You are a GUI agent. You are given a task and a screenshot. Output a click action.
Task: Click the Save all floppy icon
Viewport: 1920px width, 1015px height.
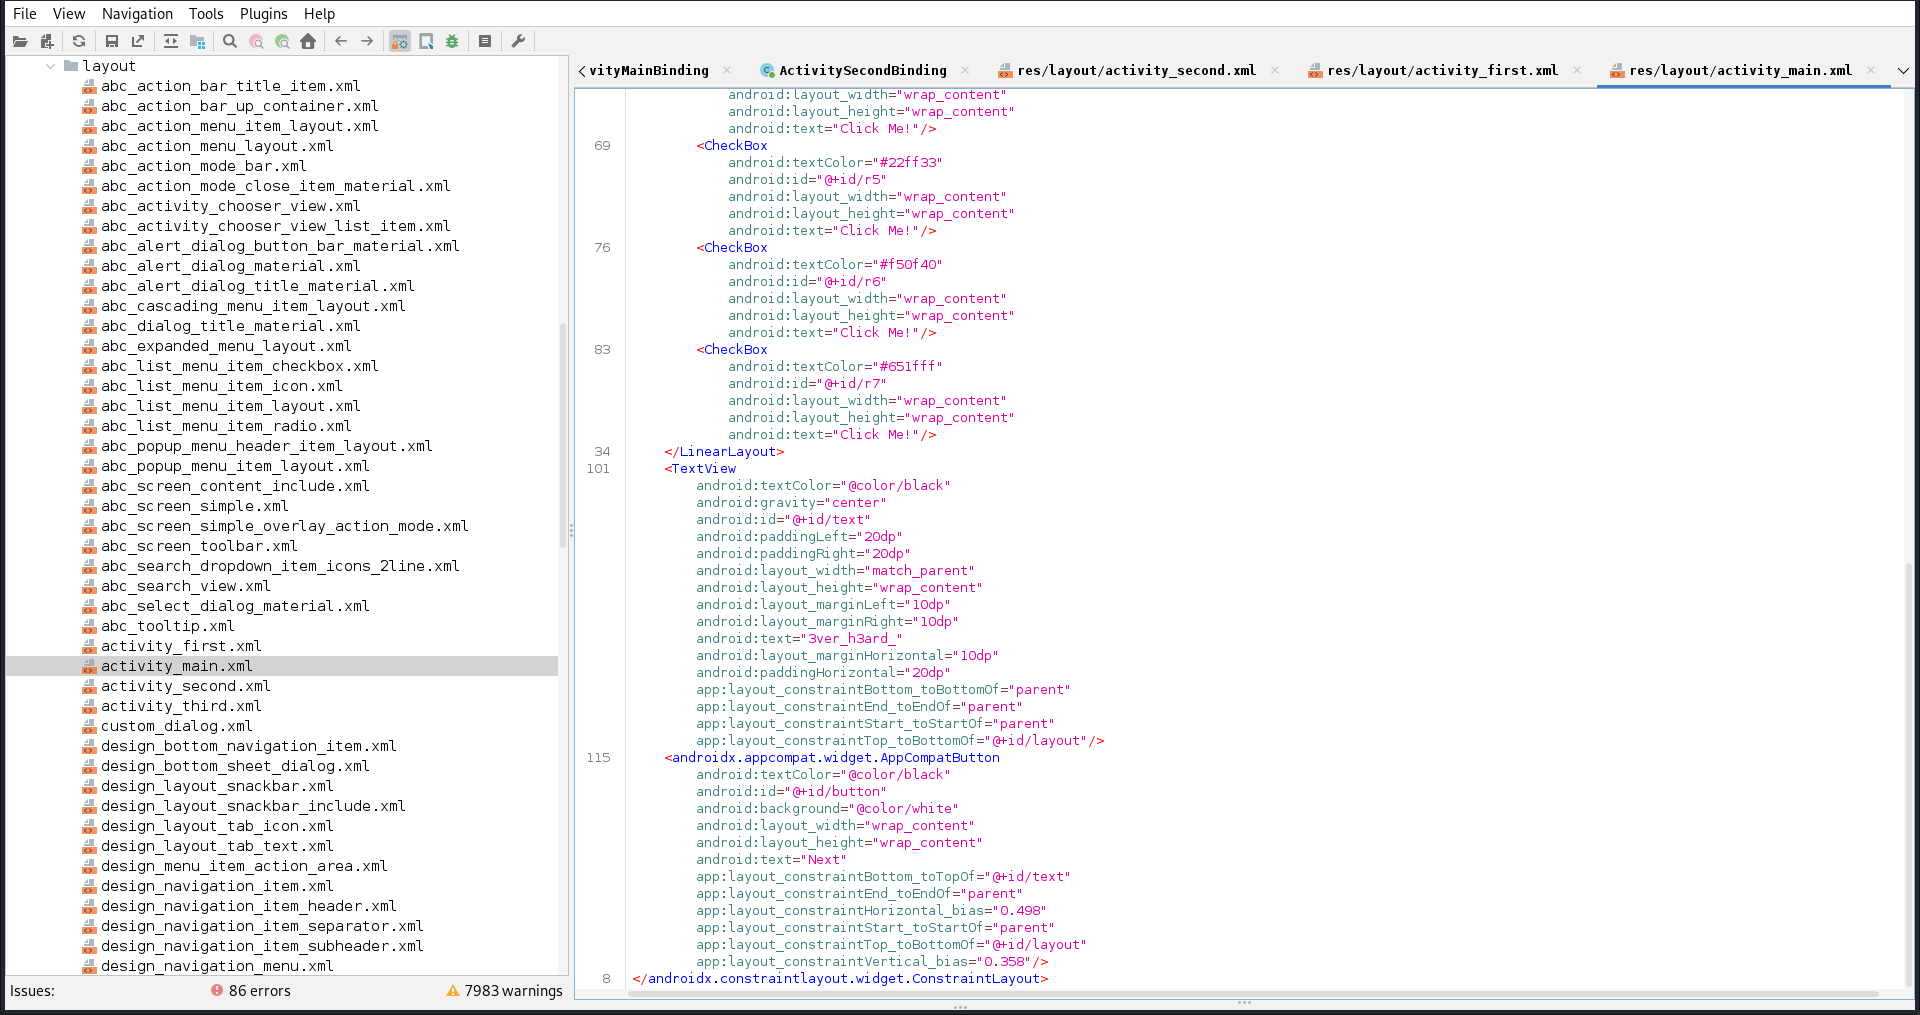point(112,41)
